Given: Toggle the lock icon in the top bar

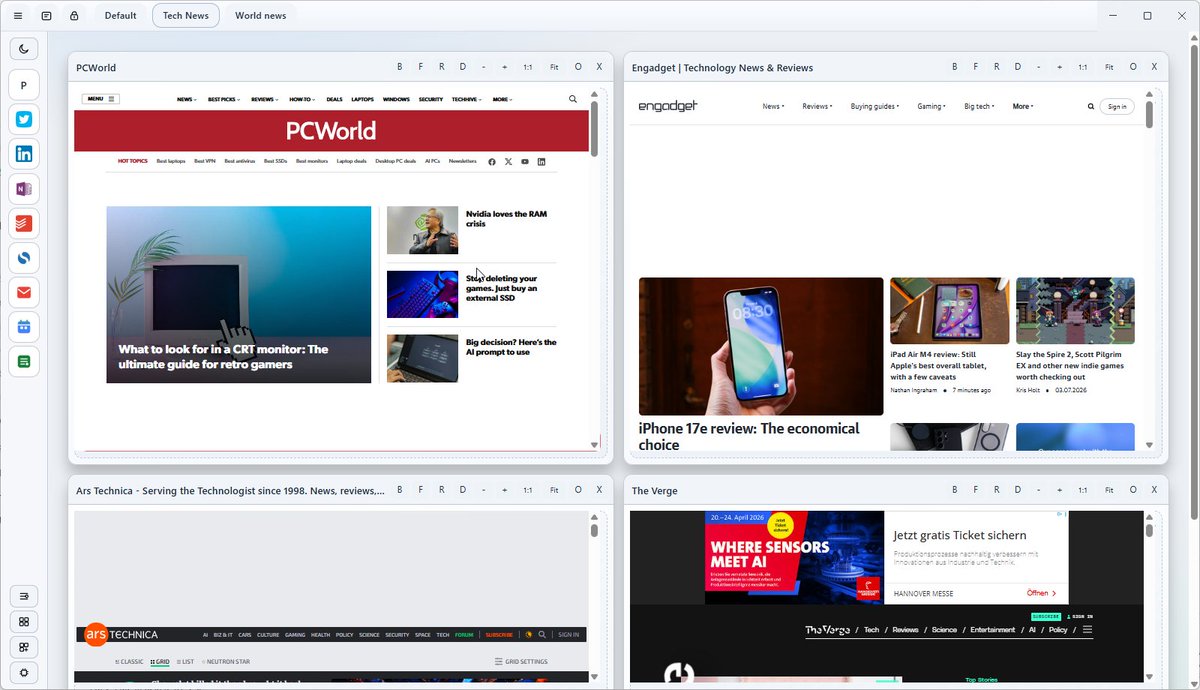Looking at the screenshot, I should coord(74,16).
